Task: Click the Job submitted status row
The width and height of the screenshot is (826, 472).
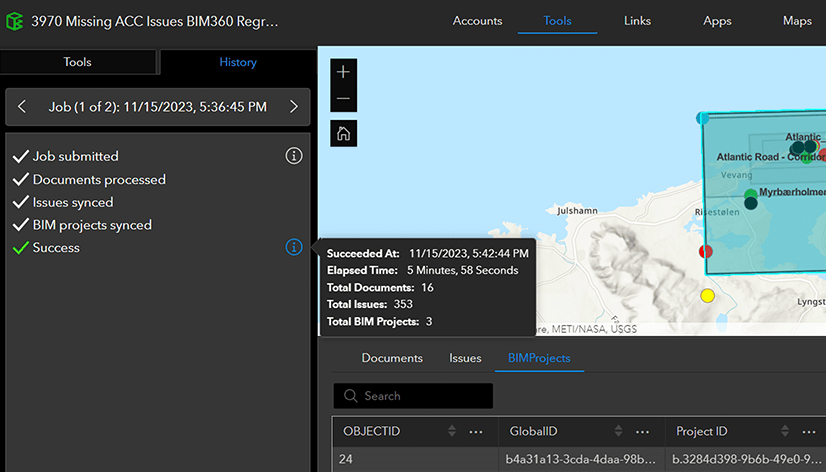Action: click(66, 156)
